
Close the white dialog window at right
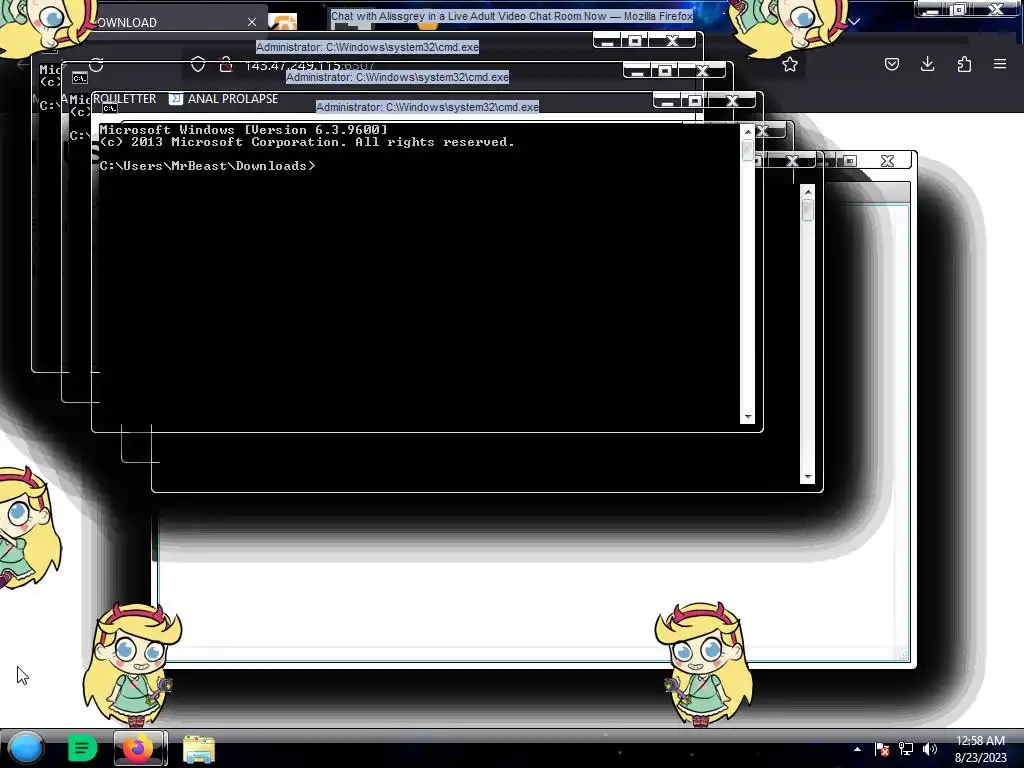point(887,161)
